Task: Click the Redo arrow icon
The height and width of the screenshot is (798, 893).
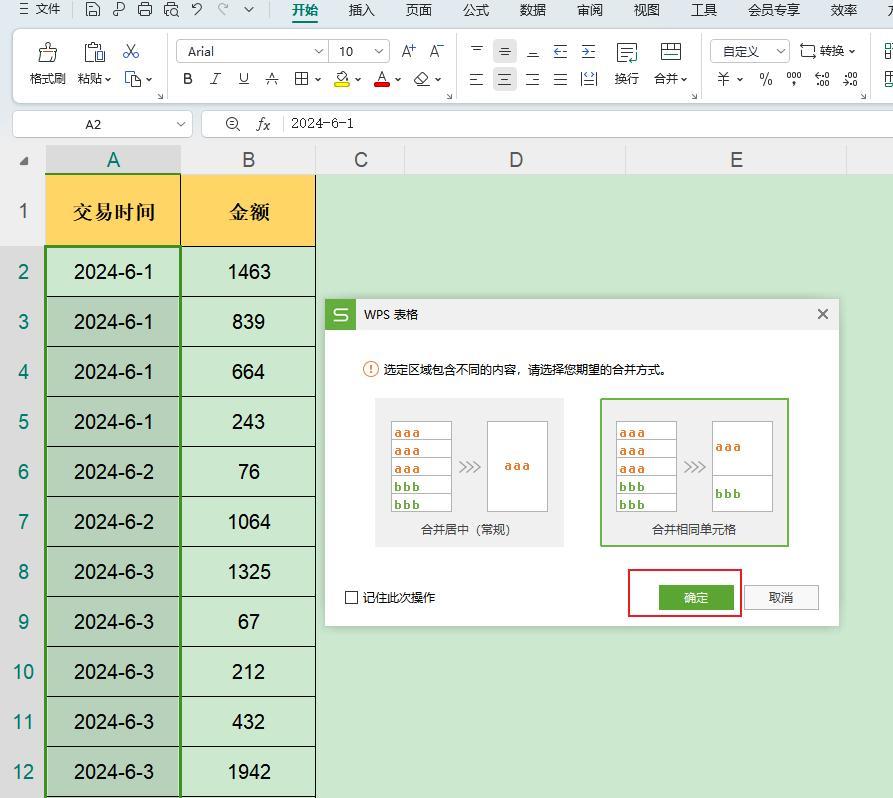Action: [223, 9]
